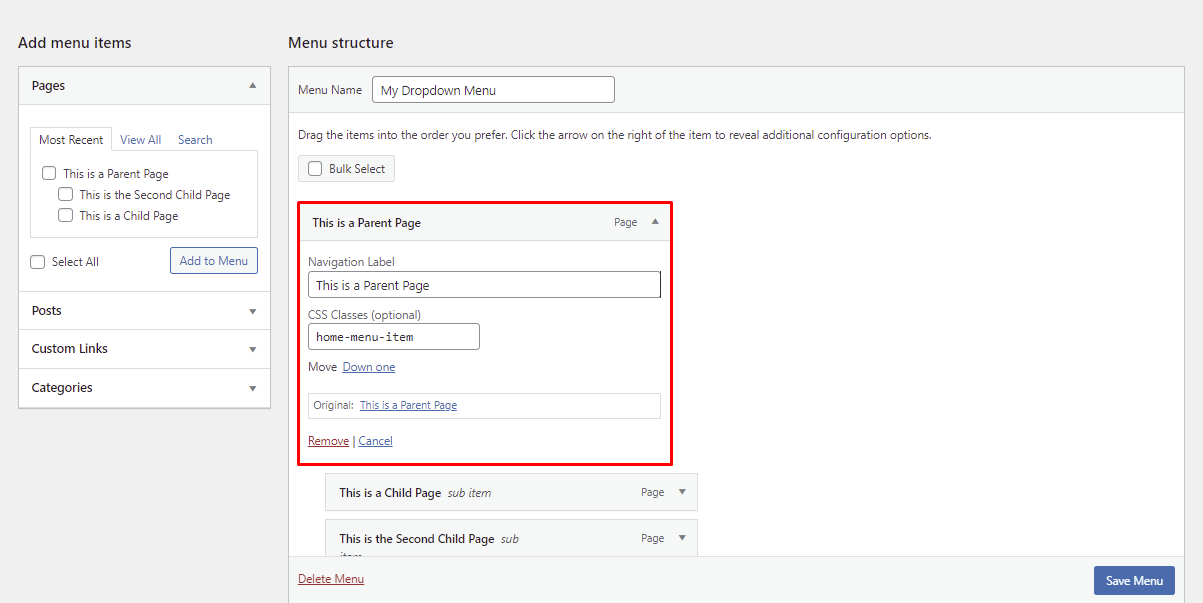
Task: Expand the Posts panel
Action: coord(253,310)
